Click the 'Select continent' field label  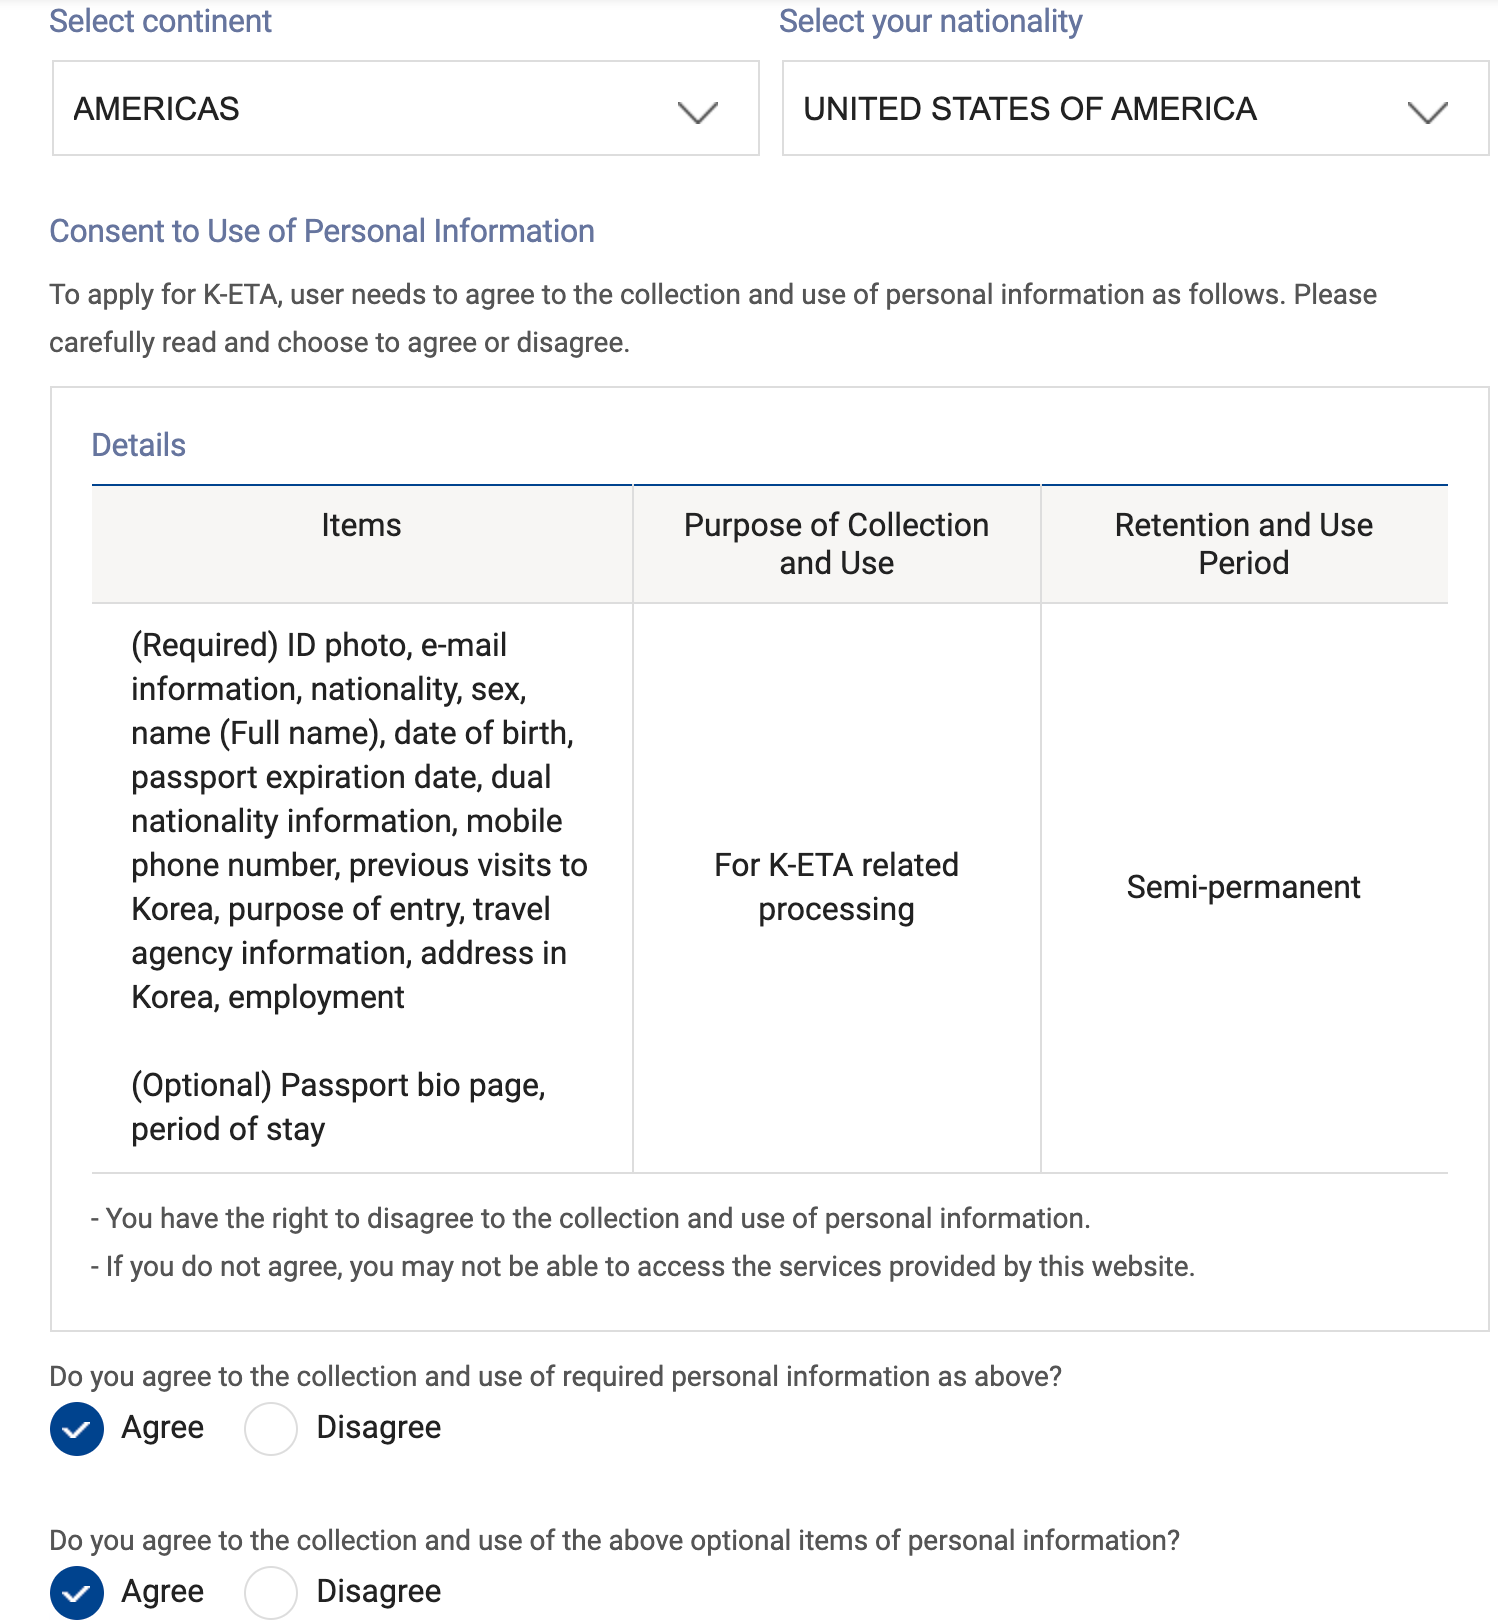pyautogui.click(x=160, y=21)
